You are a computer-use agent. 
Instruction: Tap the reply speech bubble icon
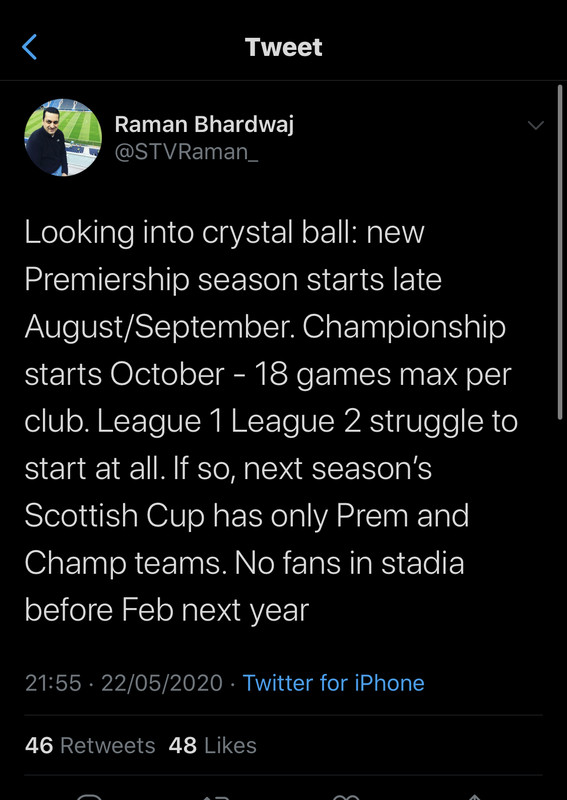pos(90,797)
